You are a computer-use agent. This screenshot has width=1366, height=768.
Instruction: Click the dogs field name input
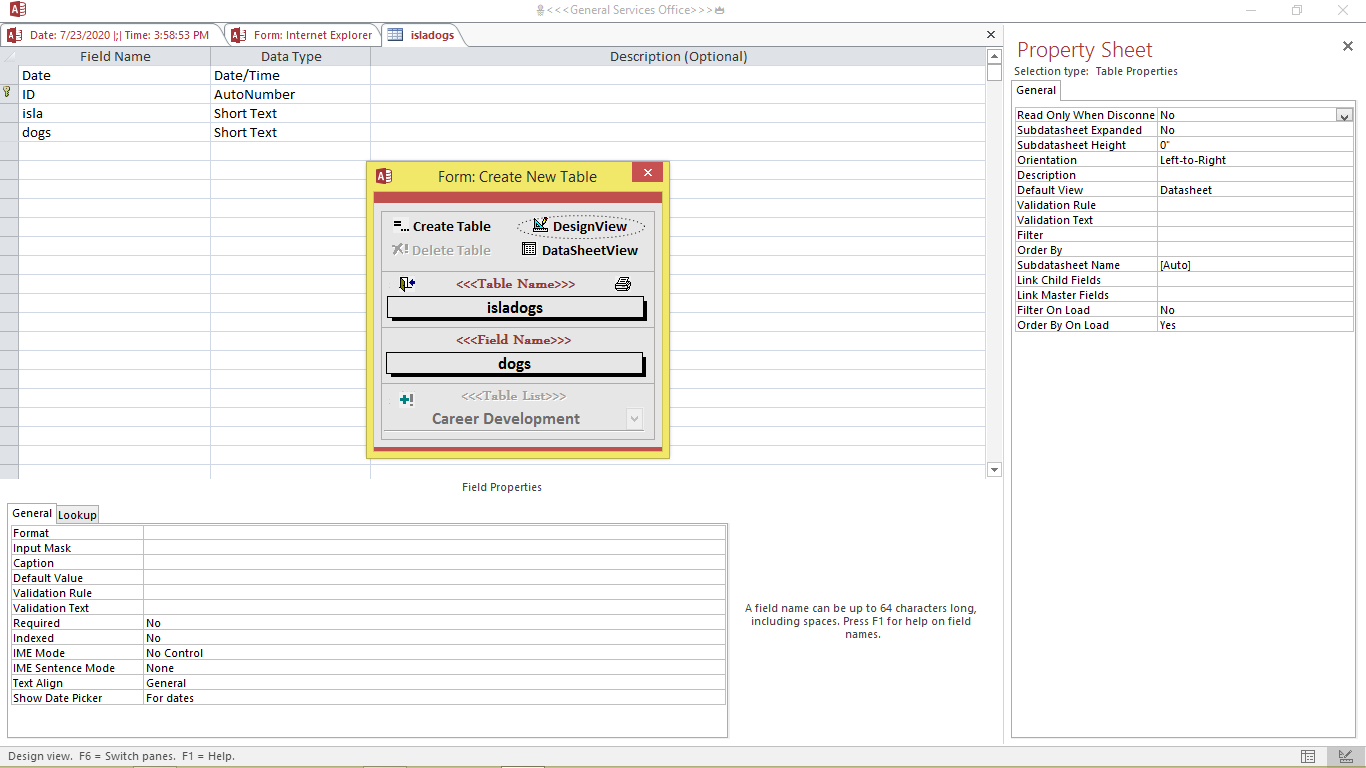pos(515,364)
